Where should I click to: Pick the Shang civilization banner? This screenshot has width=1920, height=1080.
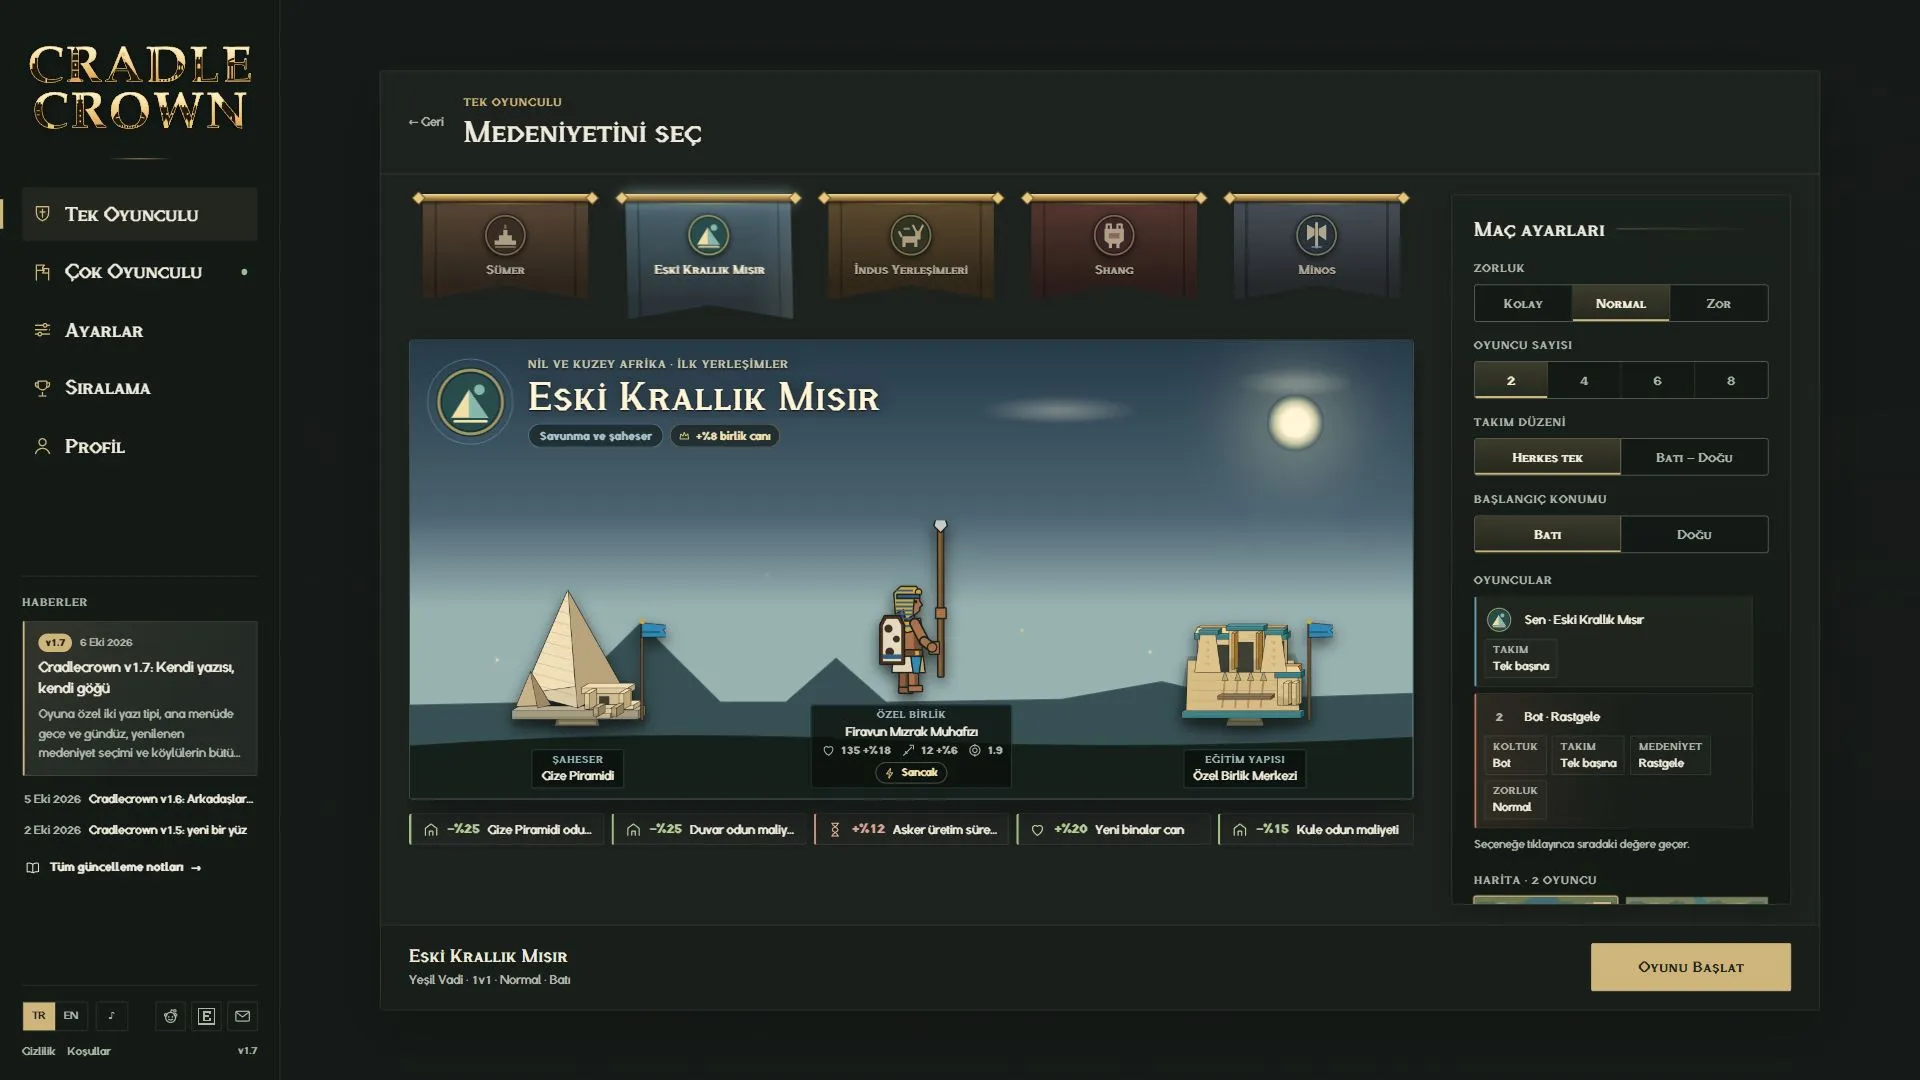(1113, 246)
